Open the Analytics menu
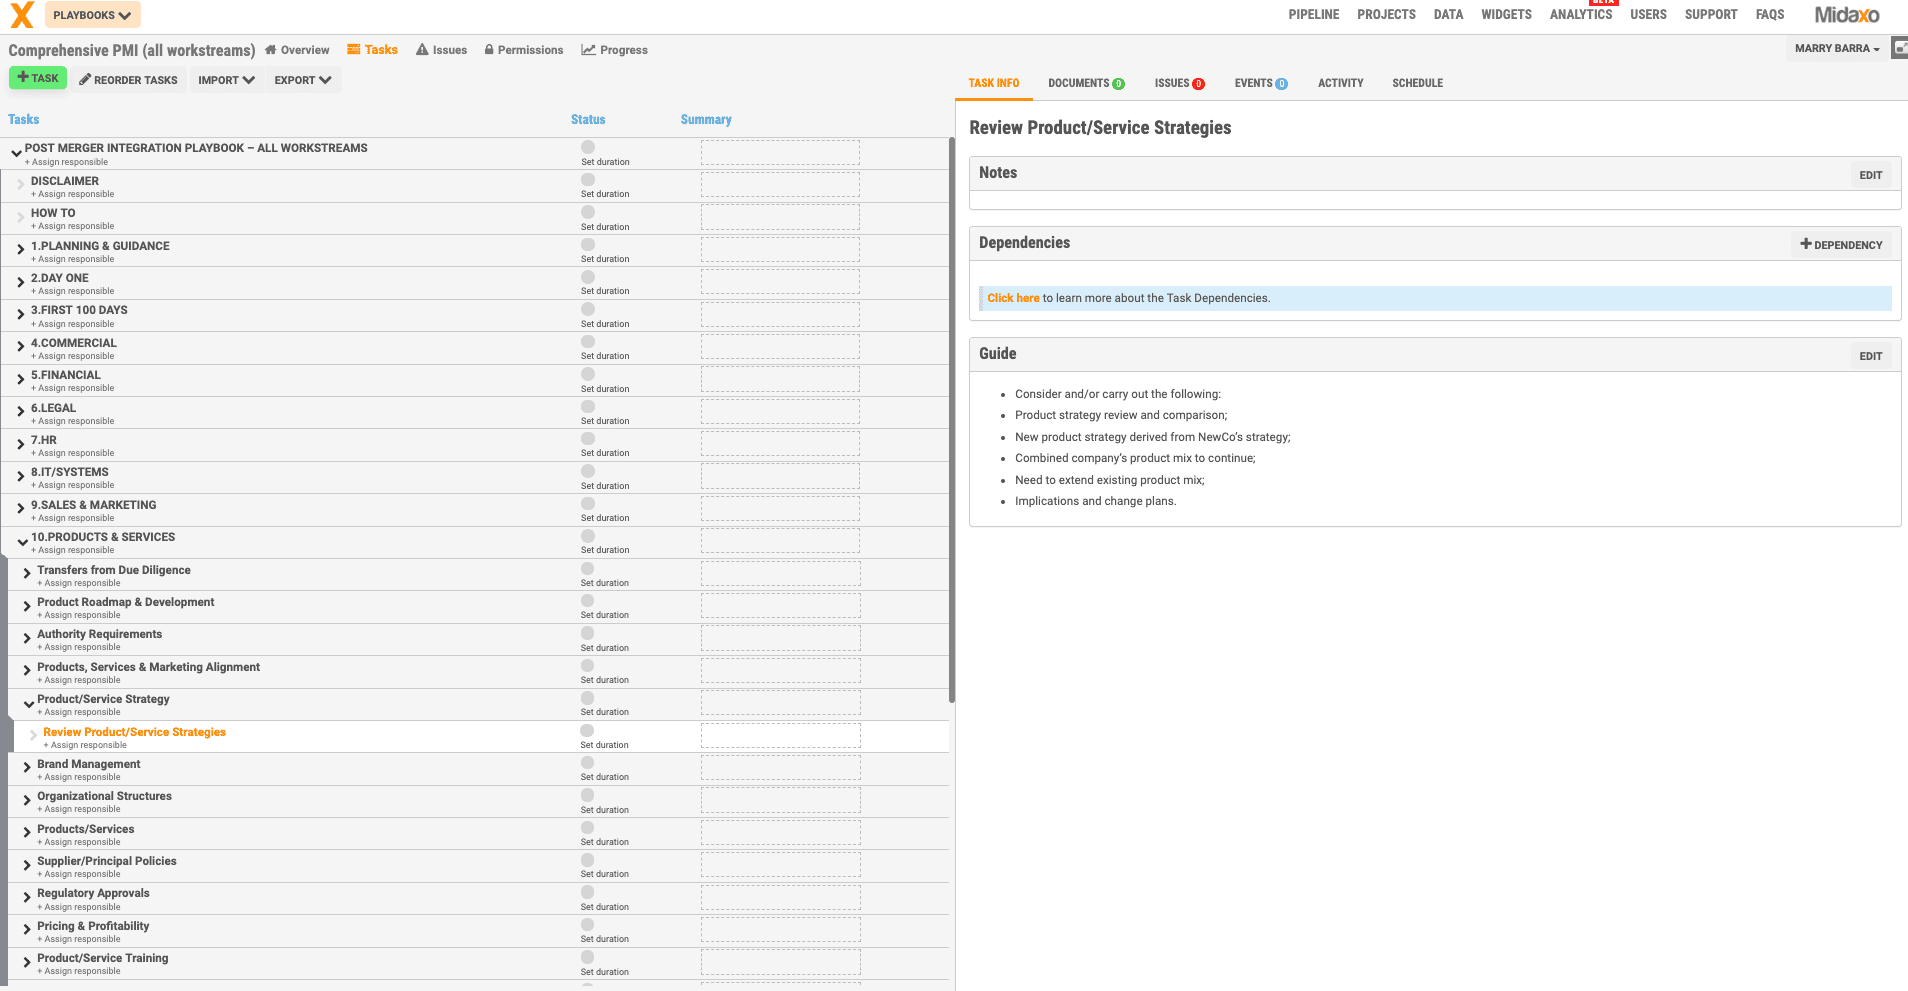This screenshot has width=1908, height=991. click(x=1580, y=15)
